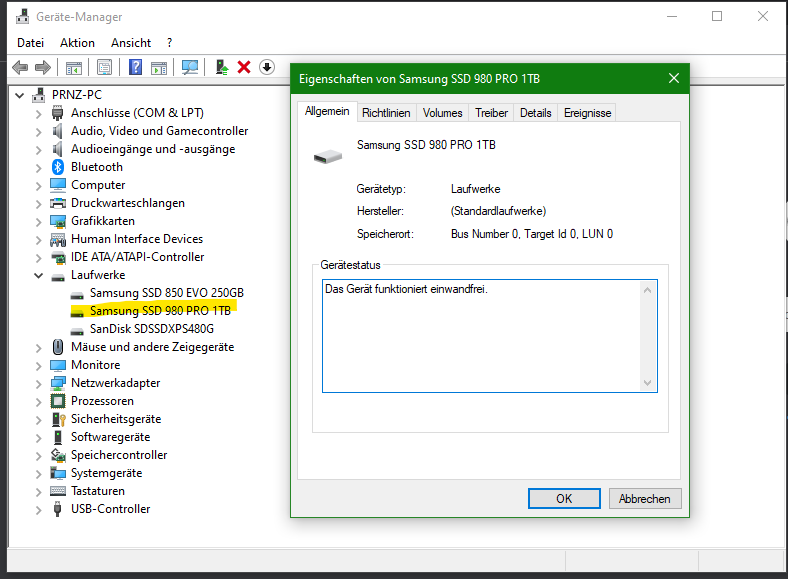Screen dimensions: 788x579
Task: Click the Netzwerkadapter icon
Action: [58, 383]
